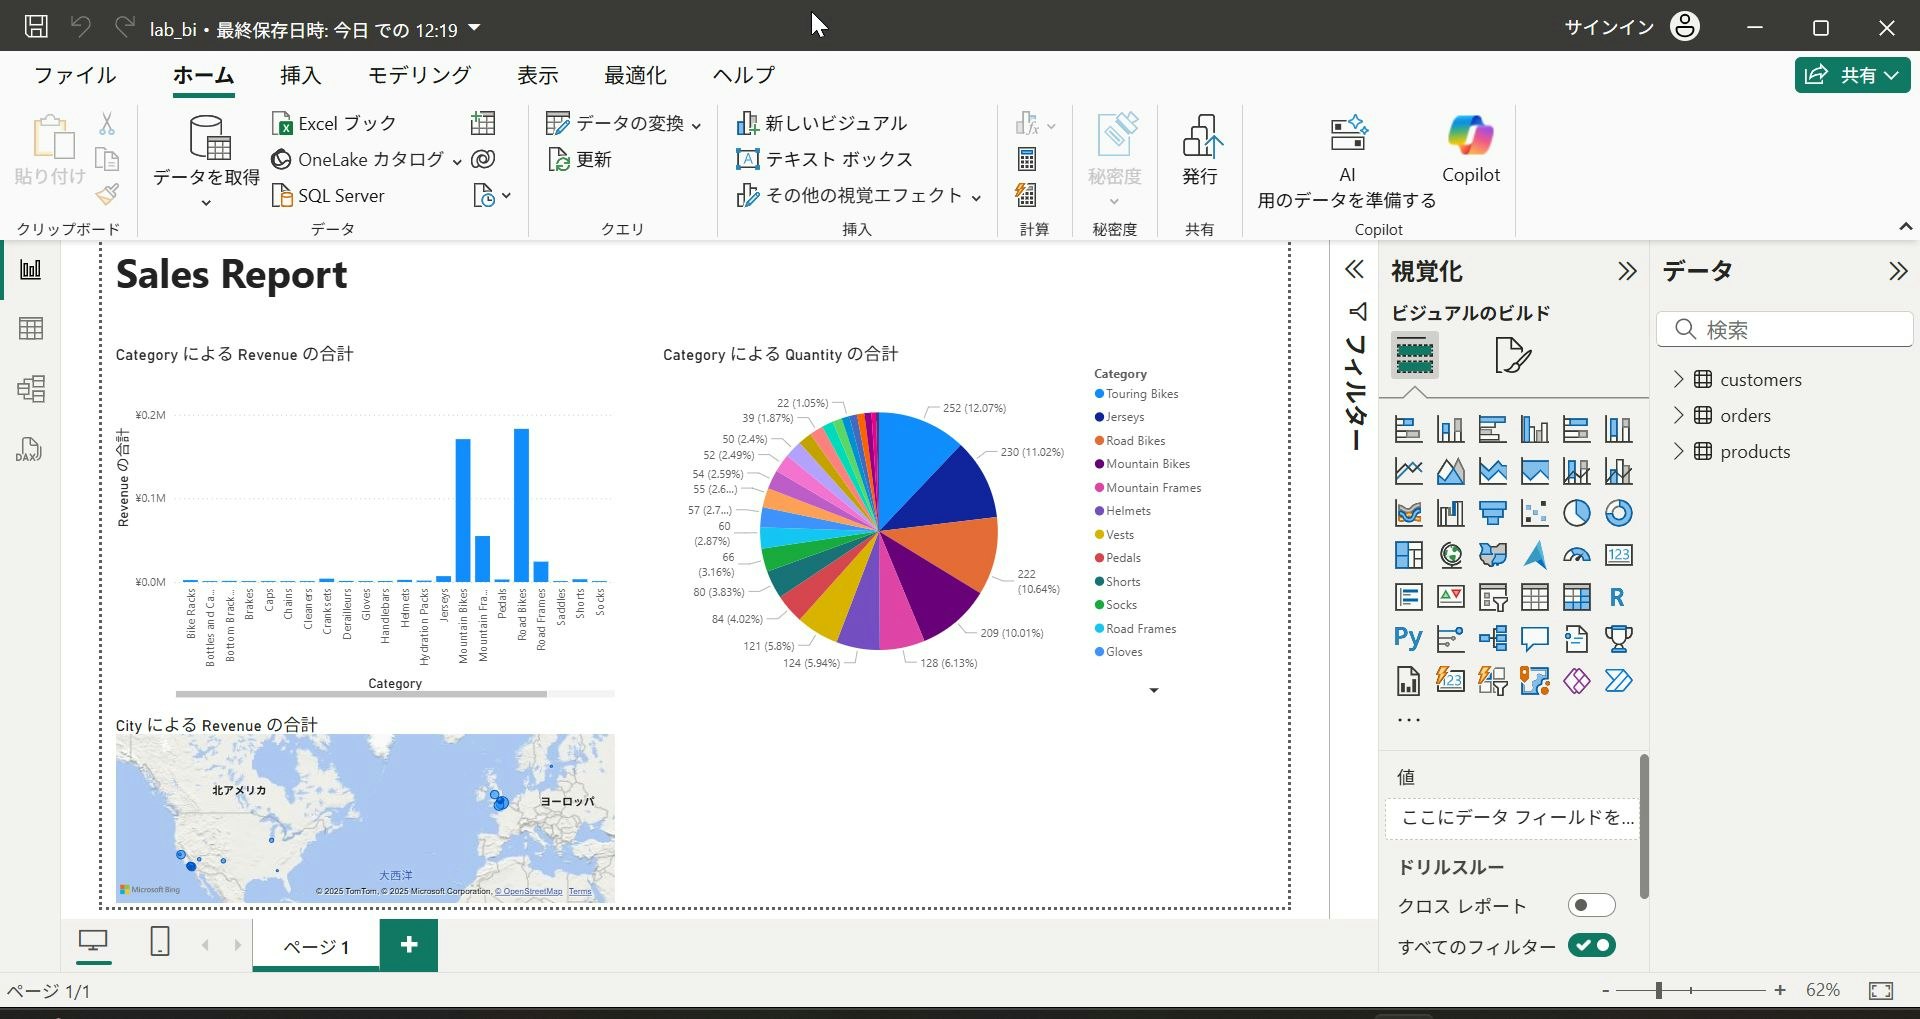This screenshot has height=1019, width=1920.
Task: Select the map (globe) visual icon
Action: [x=1450, y=555]
